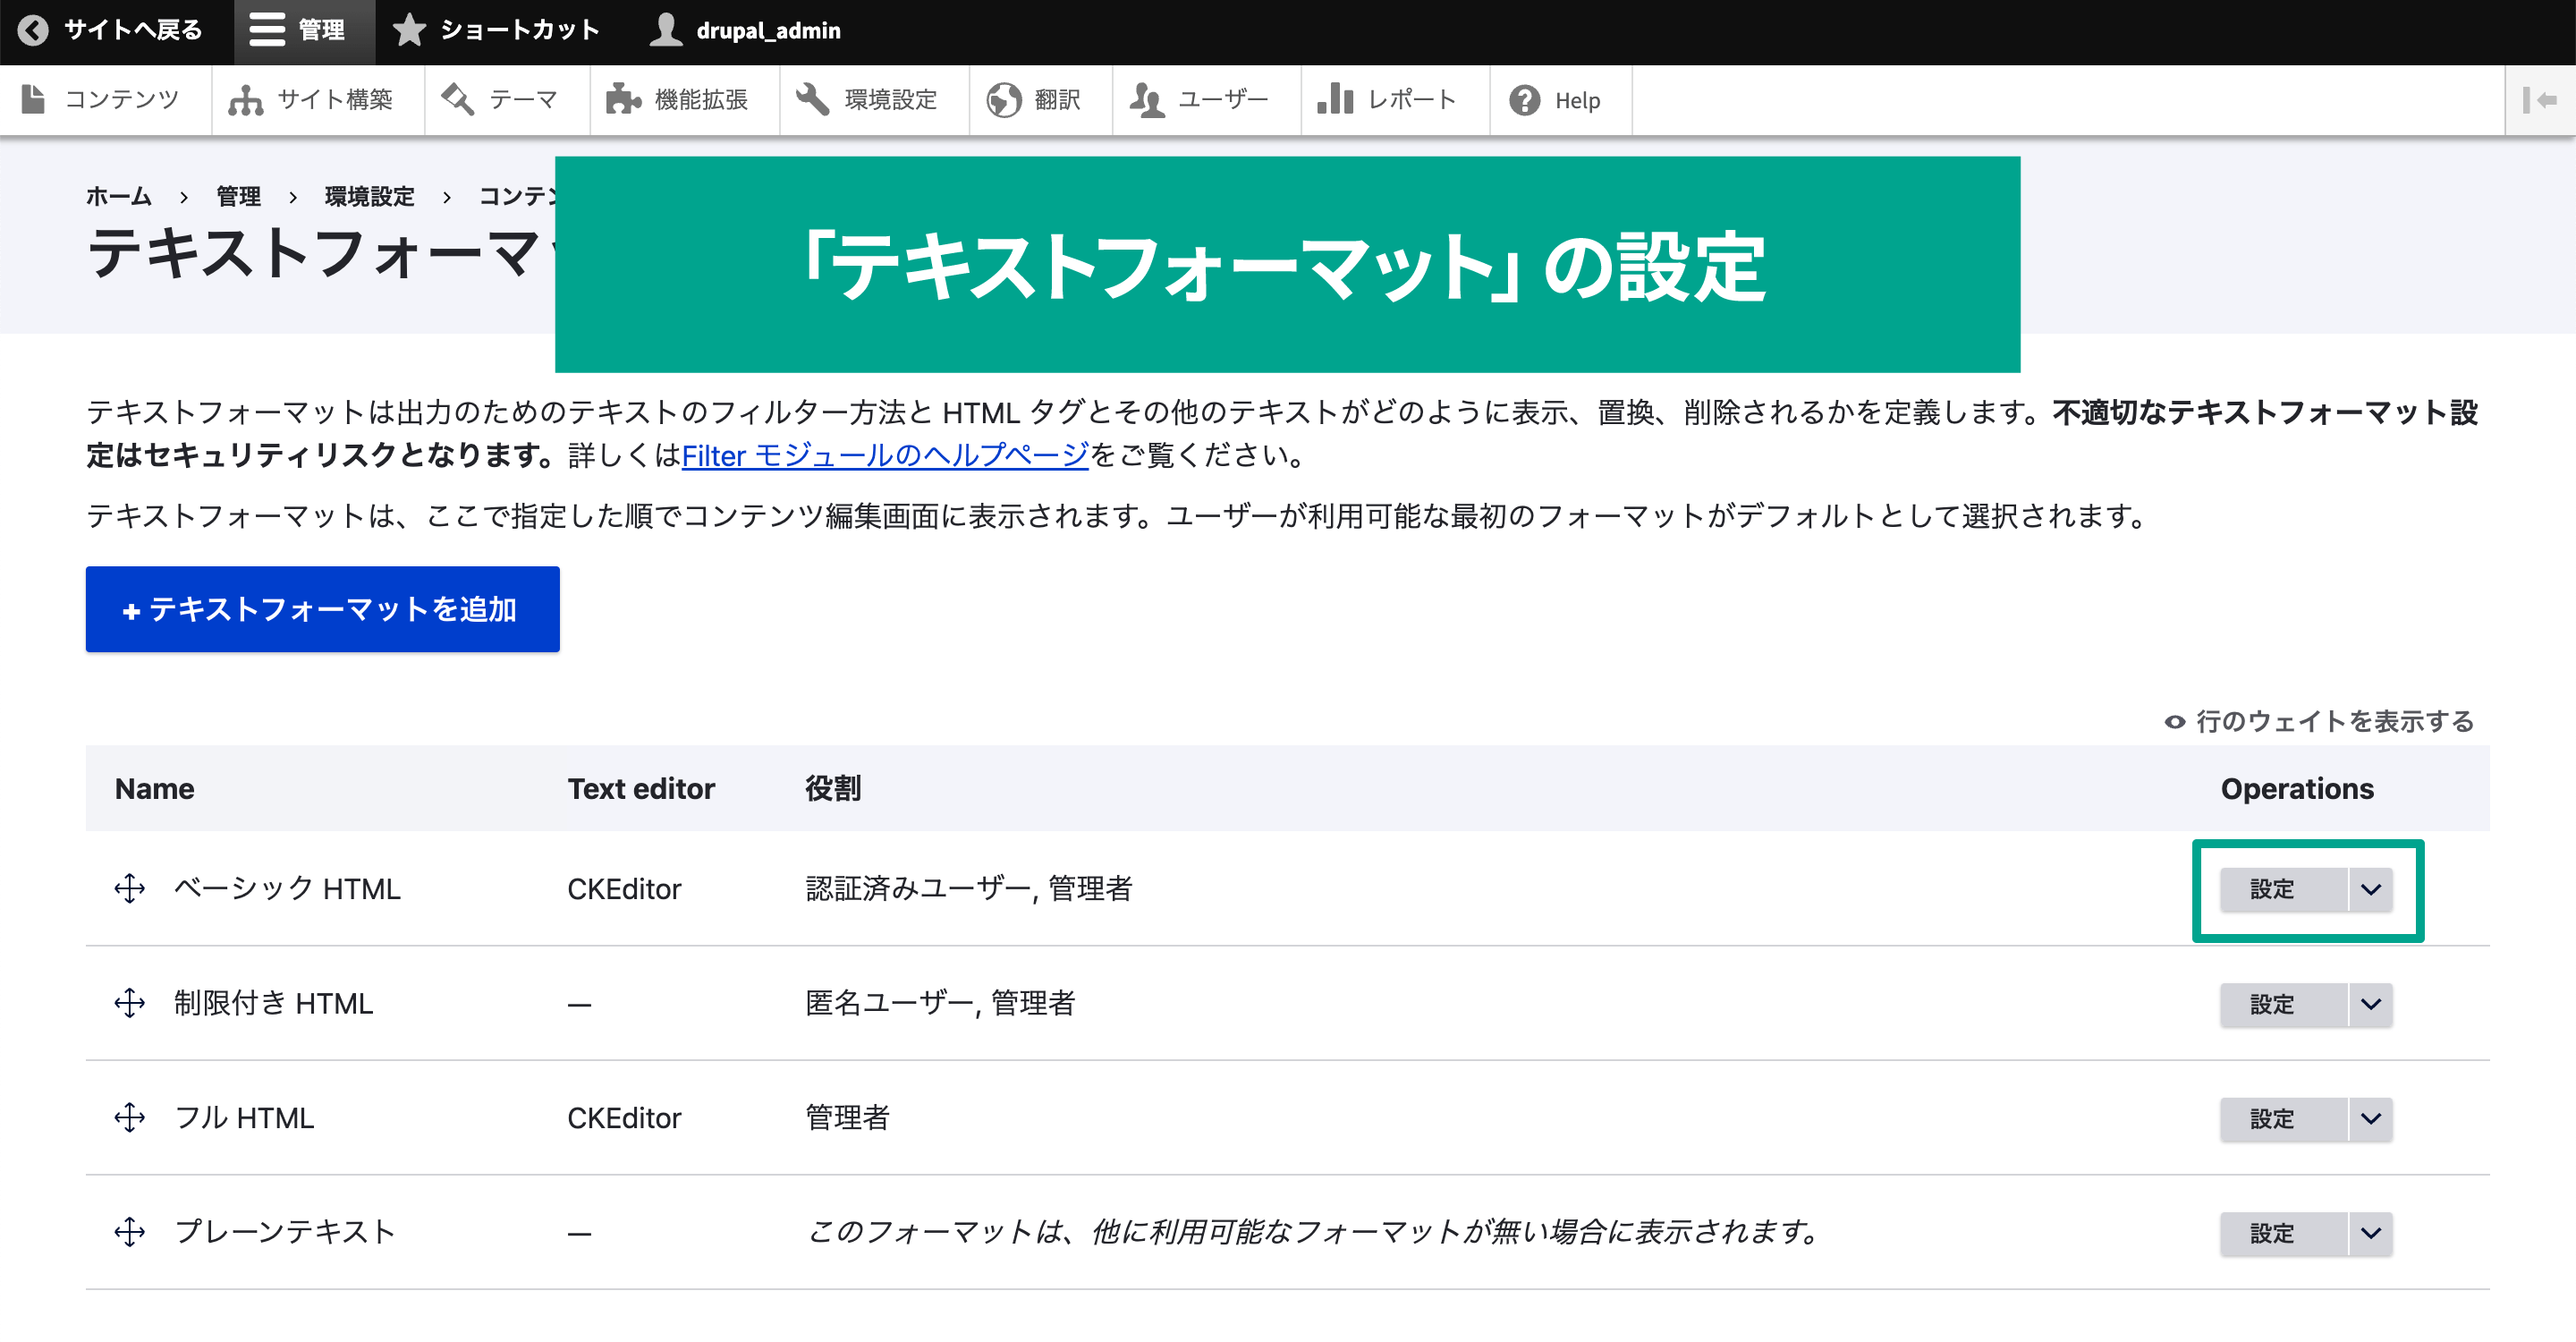The height and width of the screenshot is (1342, 2576).
Task: Click 認証済みユーザー, 管理者 roles cell
Action: (x=969, y=889)
